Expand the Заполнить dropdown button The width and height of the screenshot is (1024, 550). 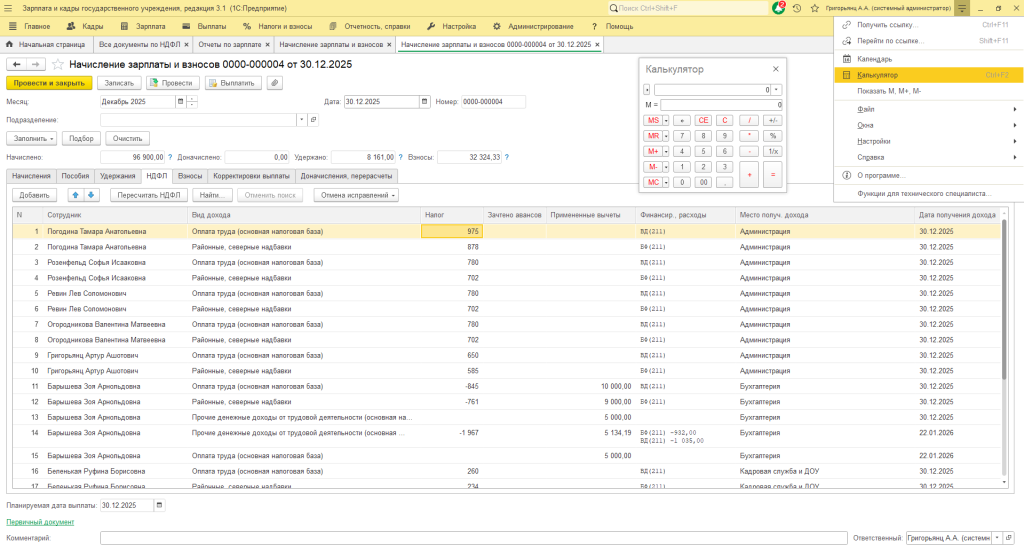point(31,138)
